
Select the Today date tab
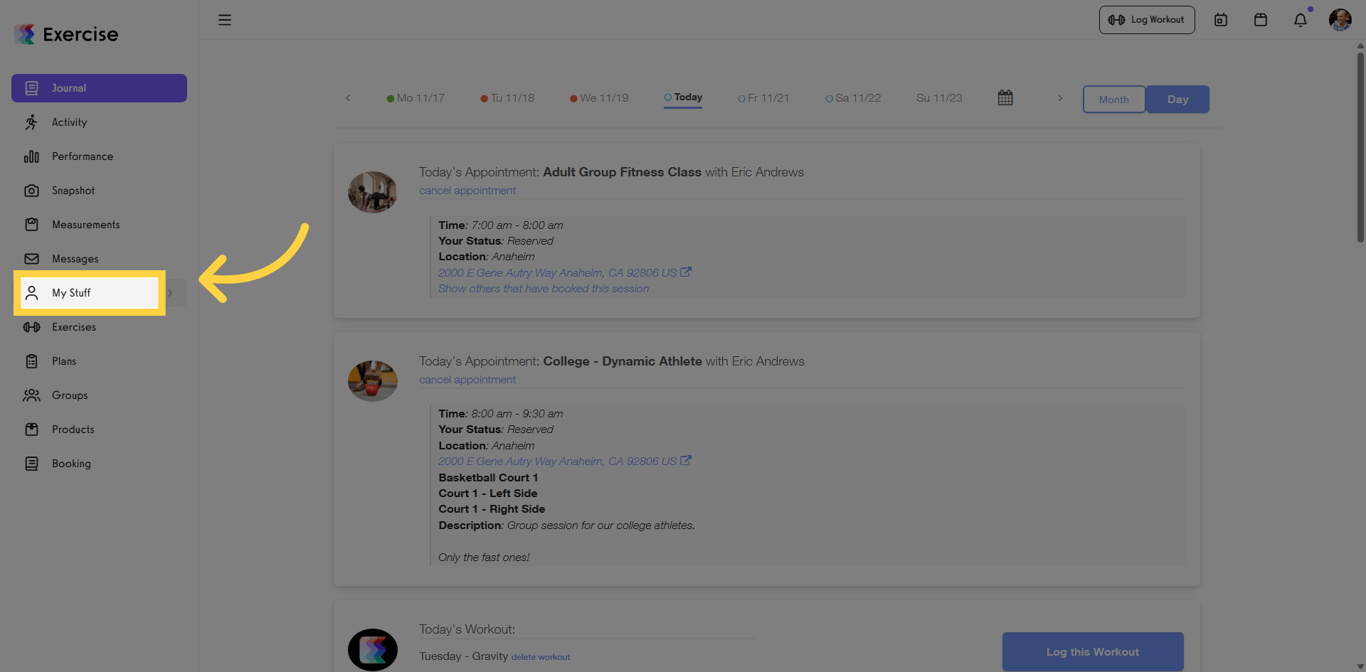click(x=683, y=97)
